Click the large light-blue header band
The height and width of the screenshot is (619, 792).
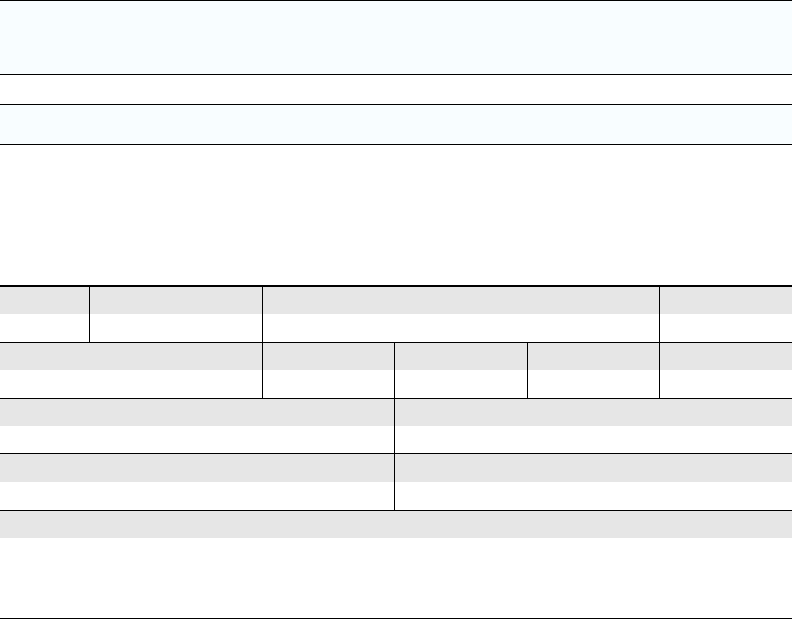pos(396,37)
